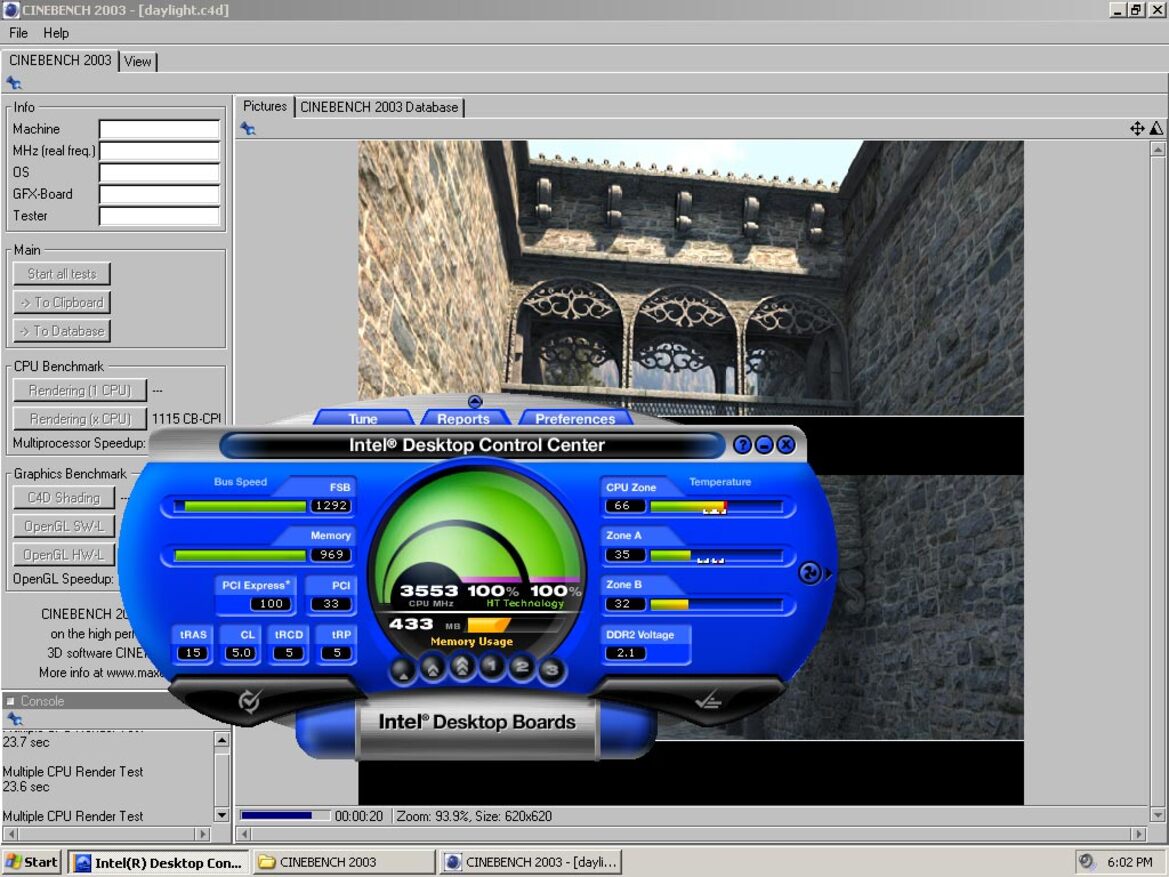Click the To Clipboard button
This screenshot has height=877, width=1169.
[x=62, y=302]
